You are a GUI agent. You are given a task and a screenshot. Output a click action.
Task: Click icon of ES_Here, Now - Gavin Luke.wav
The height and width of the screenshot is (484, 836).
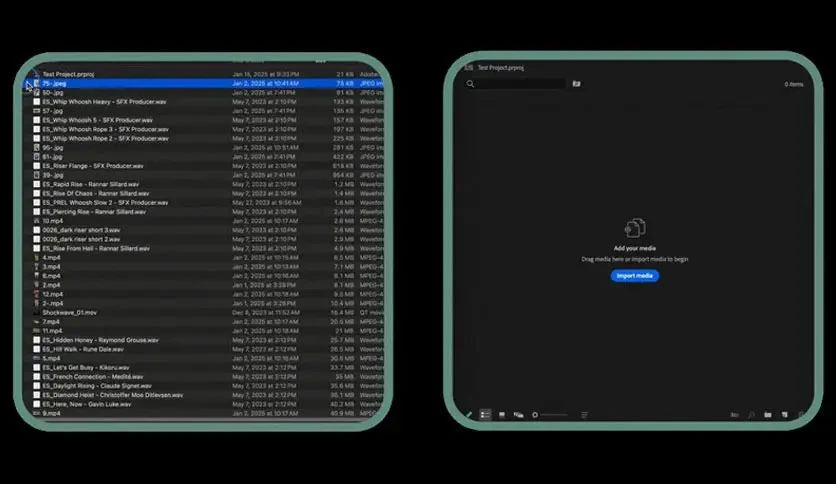coord(37,405)
